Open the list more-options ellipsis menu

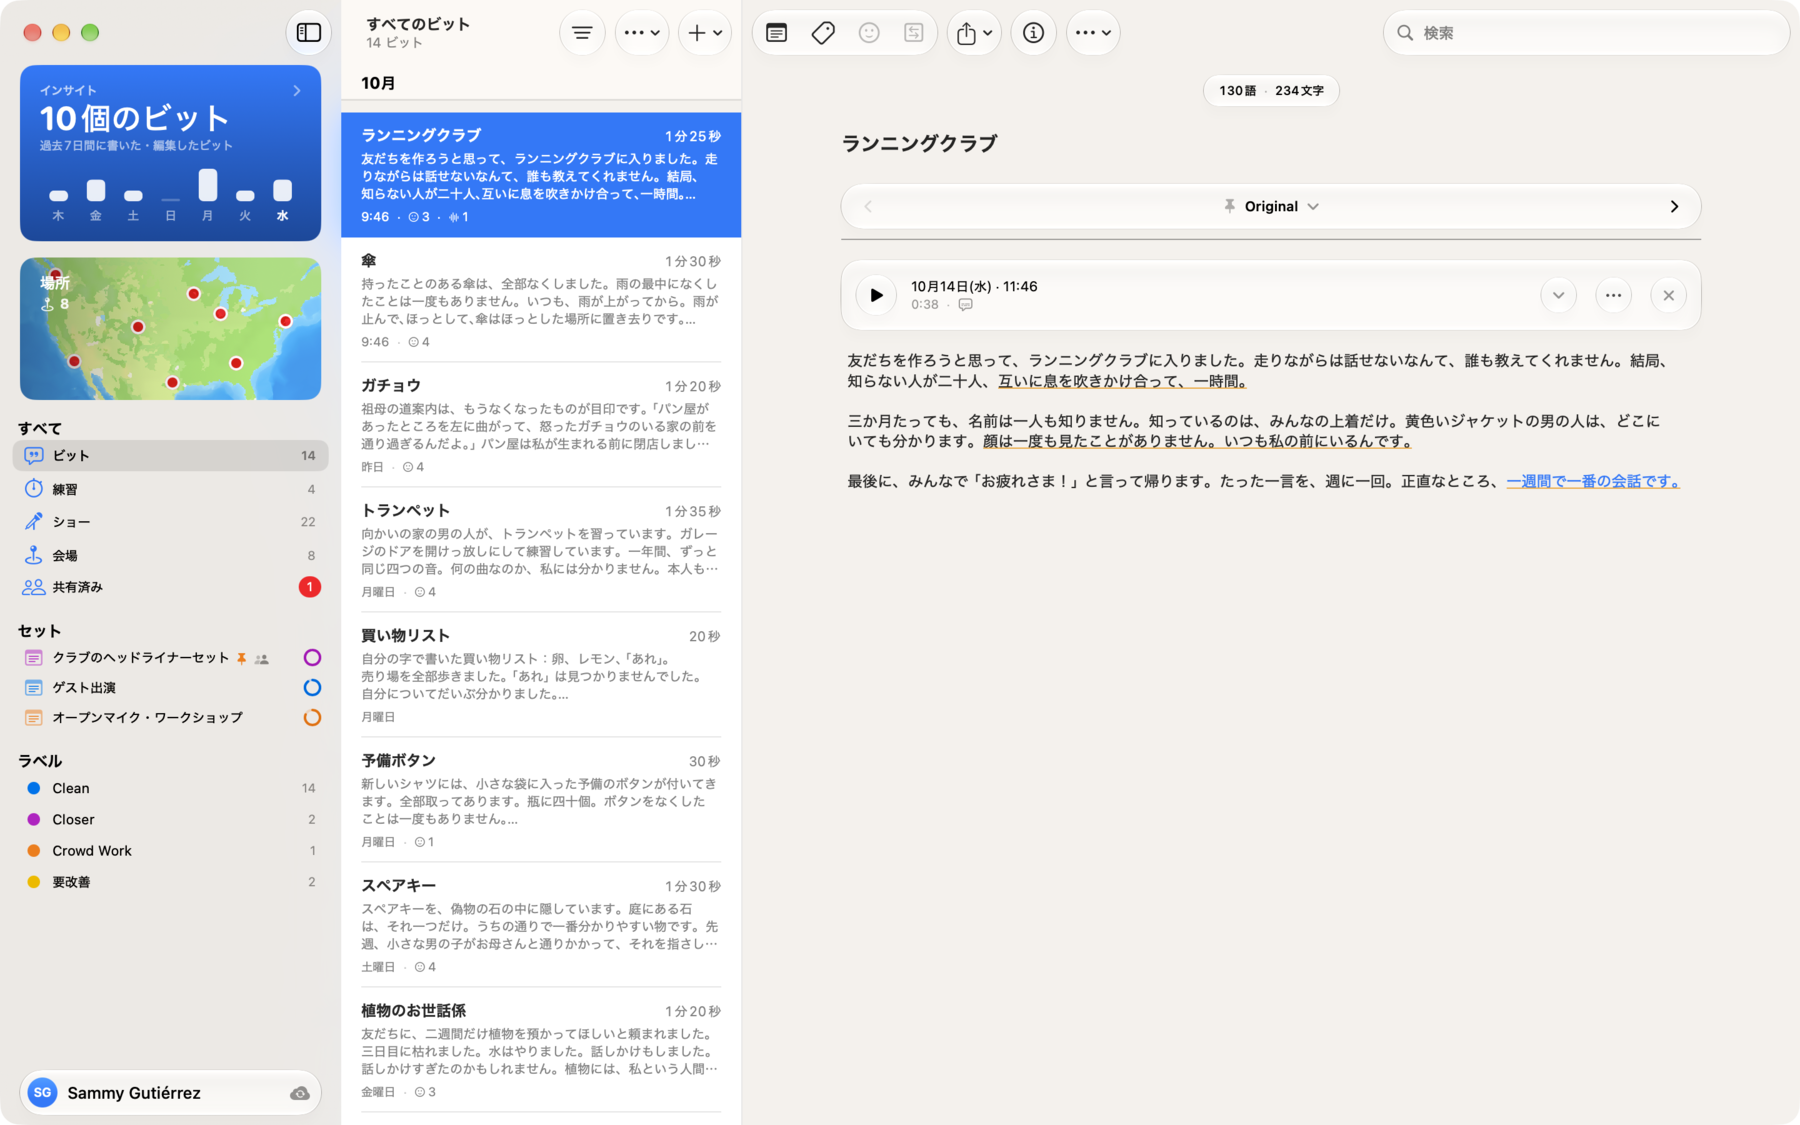click(641, 33)
